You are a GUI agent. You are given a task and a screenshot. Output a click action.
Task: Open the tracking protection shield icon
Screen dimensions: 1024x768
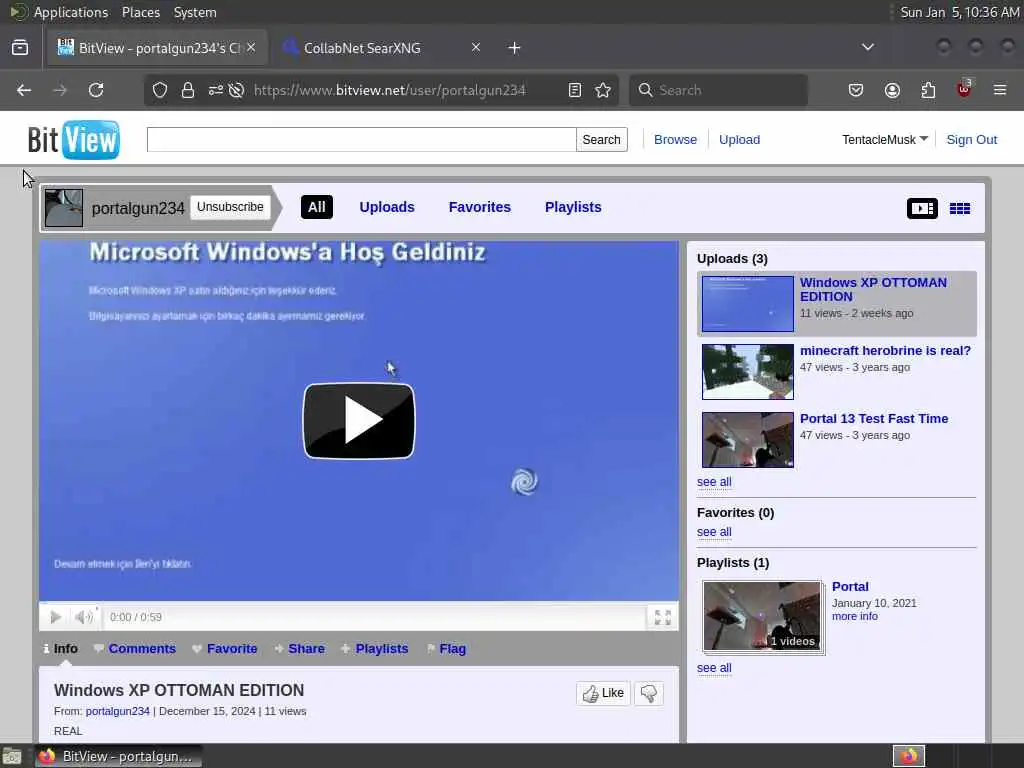point(160,90)
